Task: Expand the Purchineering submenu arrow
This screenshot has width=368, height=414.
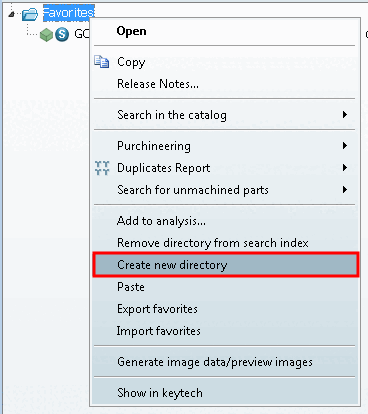Action: point(345,146)
